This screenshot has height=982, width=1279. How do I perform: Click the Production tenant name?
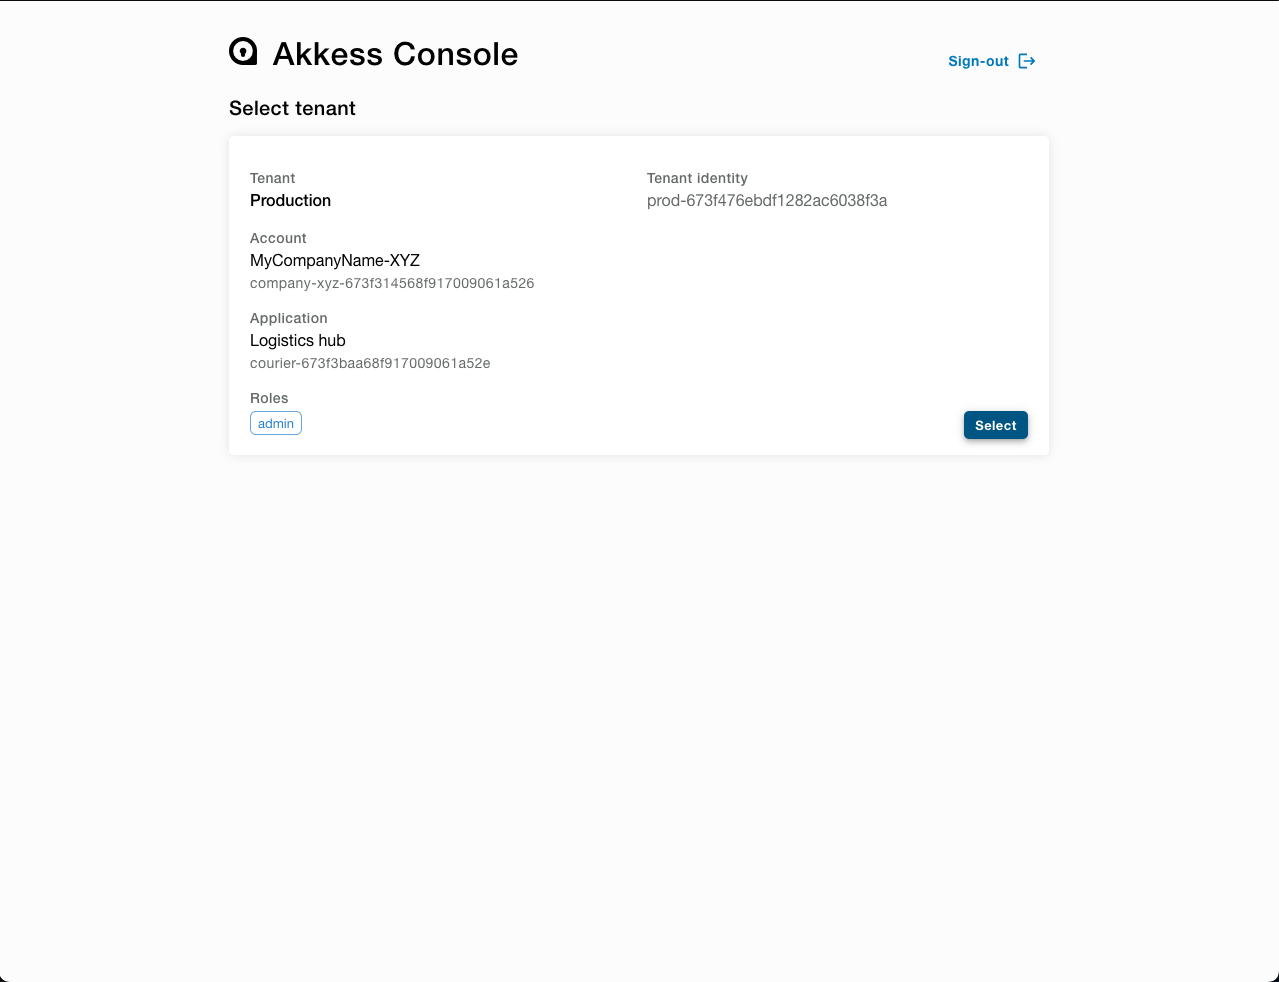click(290, 200)
